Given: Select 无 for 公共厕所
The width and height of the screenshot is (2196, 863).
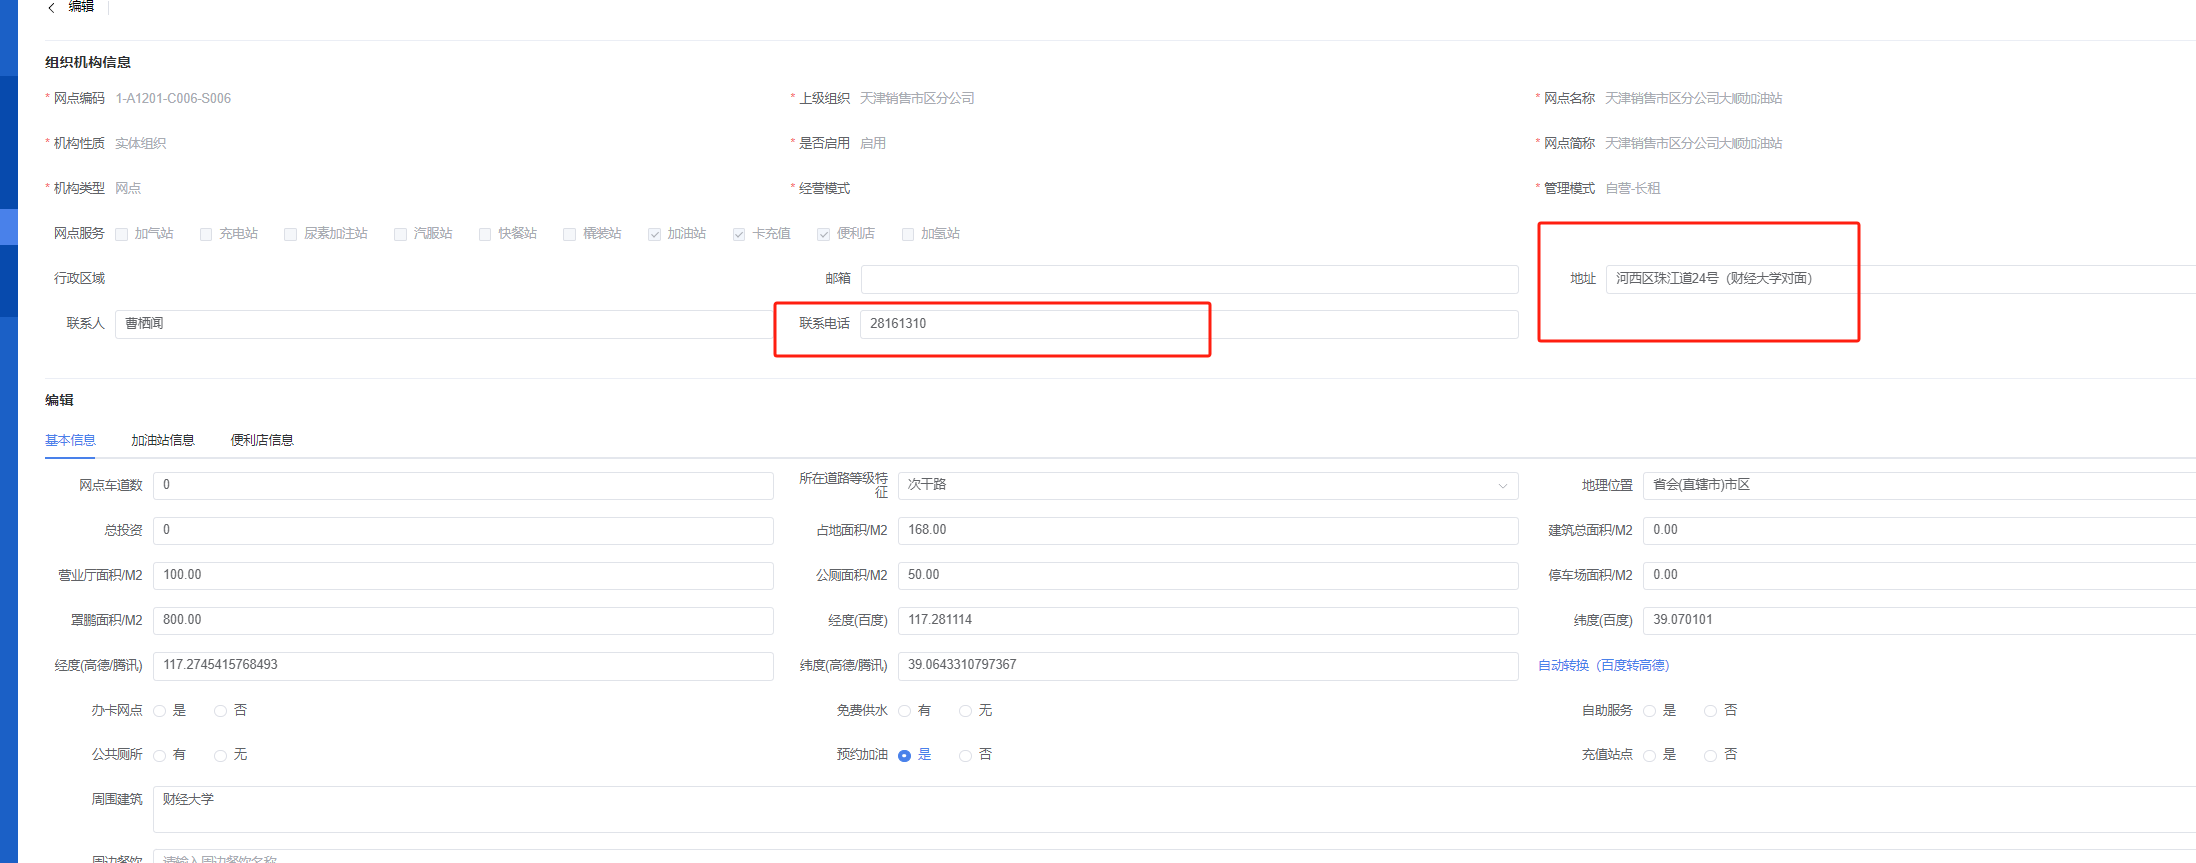Looking at the screenshot, I should [221, 755].
